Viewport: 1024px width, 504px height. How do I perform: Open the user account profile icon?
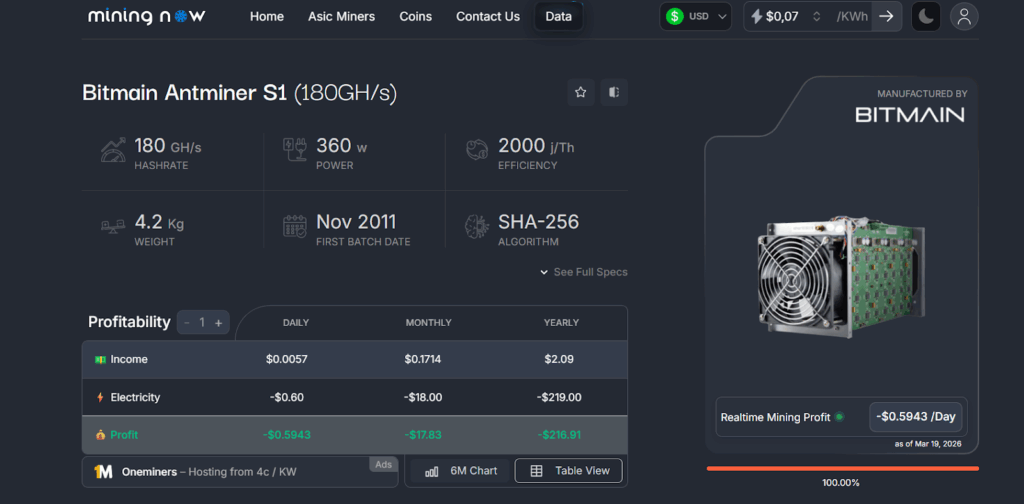click(964, 16)
